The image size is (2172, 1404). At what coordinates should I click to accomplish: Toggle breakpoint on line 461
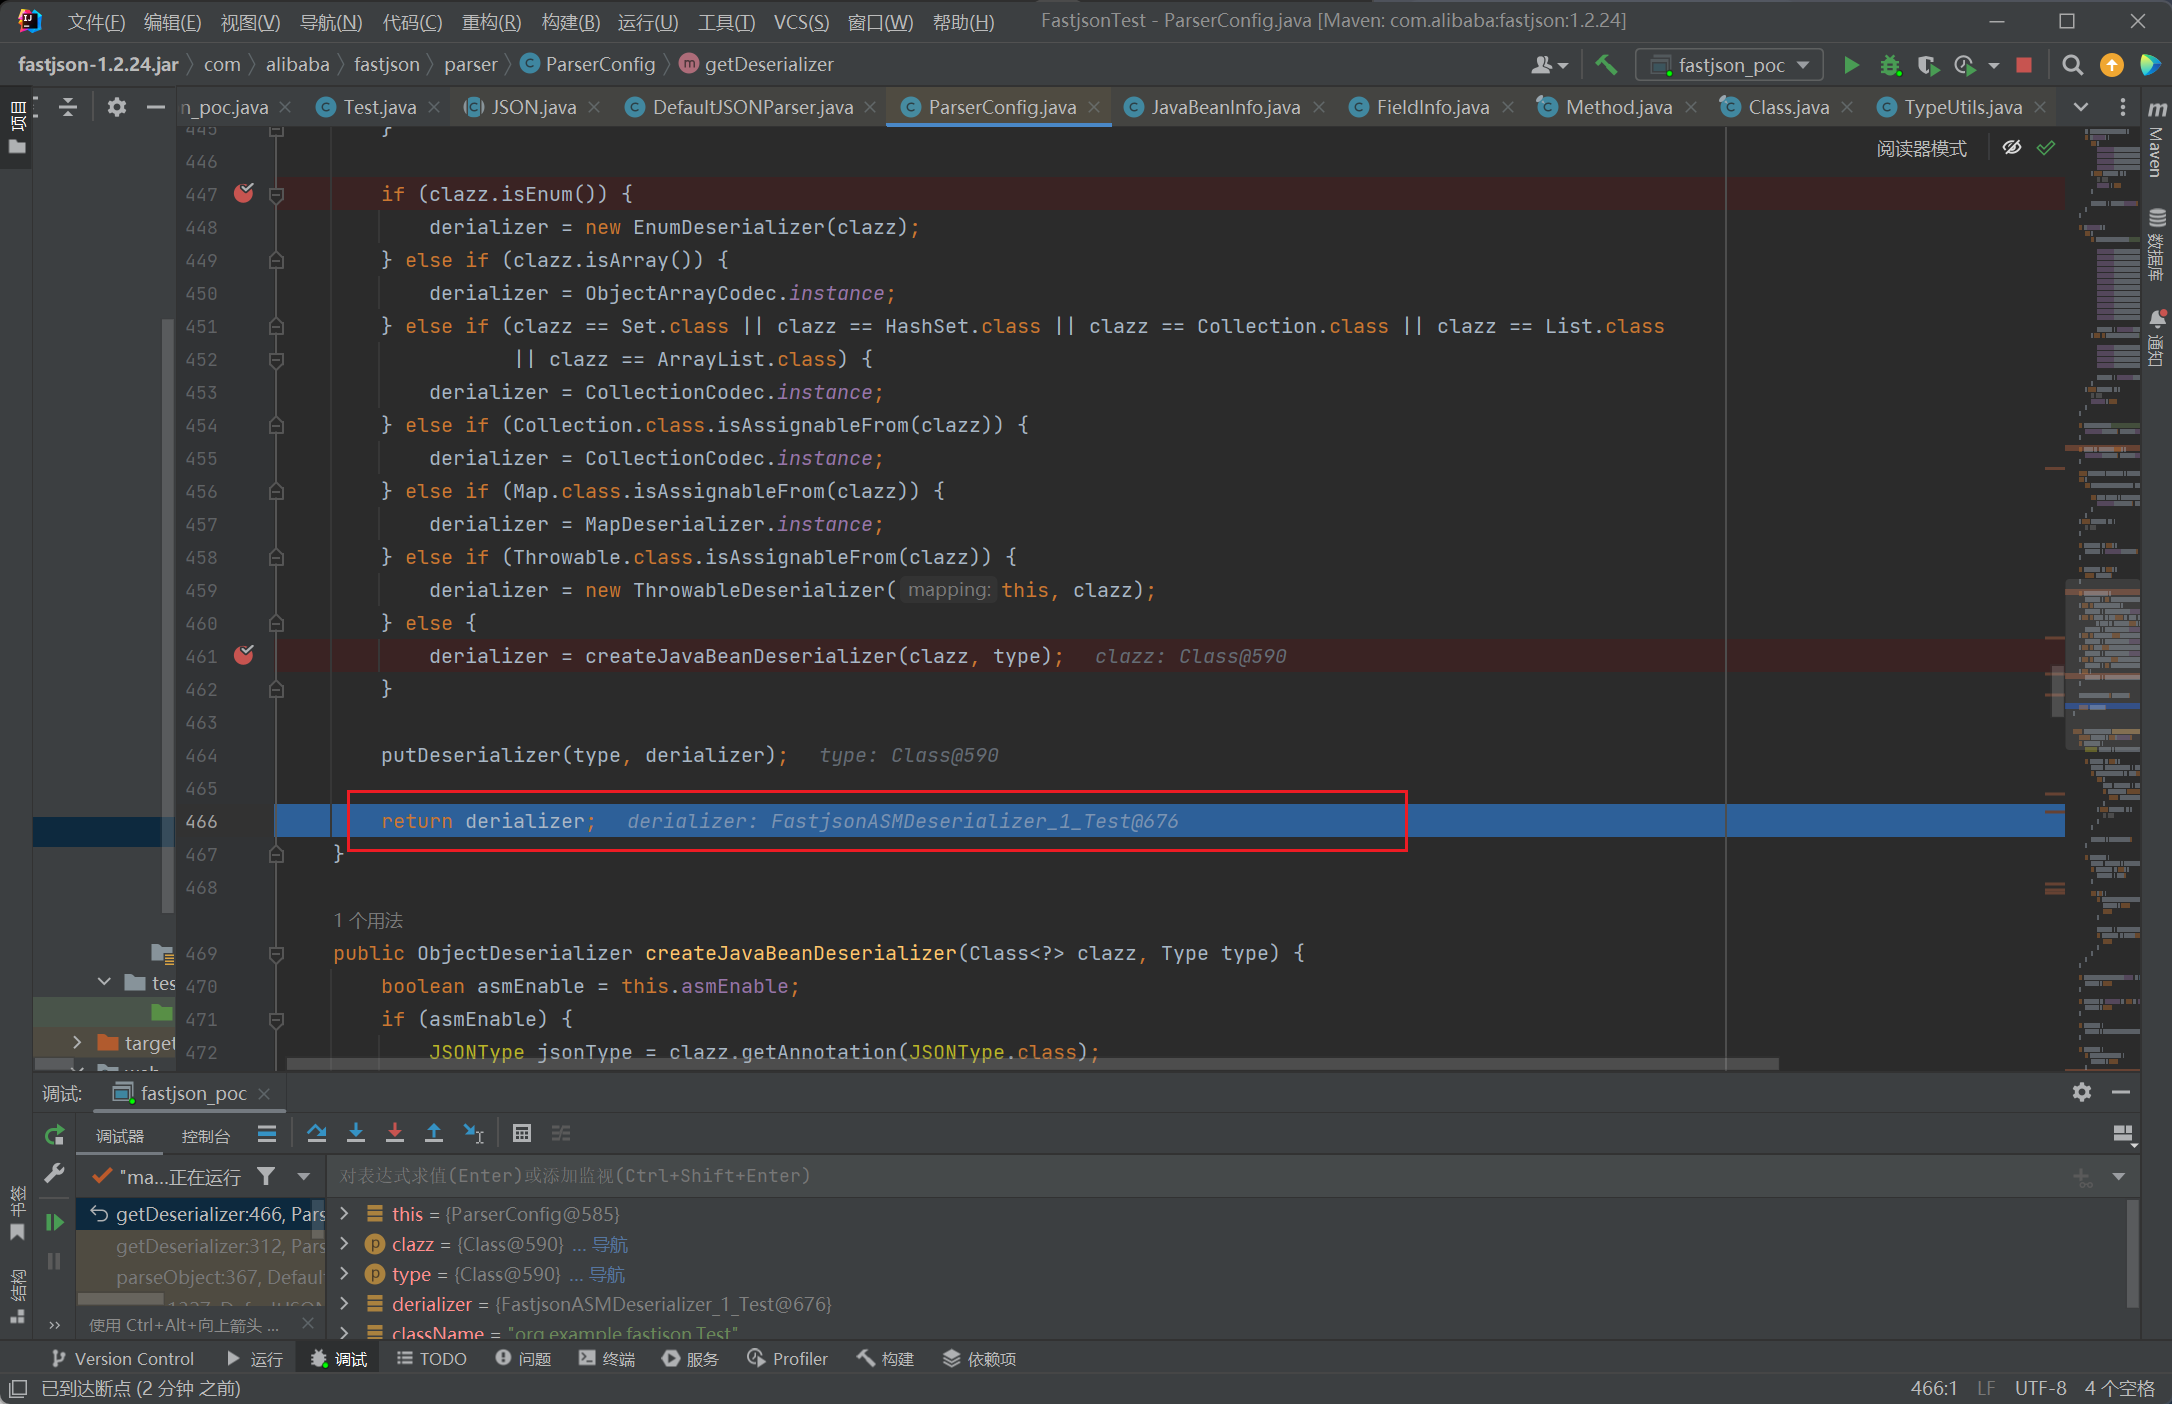(x=244, y=655)
